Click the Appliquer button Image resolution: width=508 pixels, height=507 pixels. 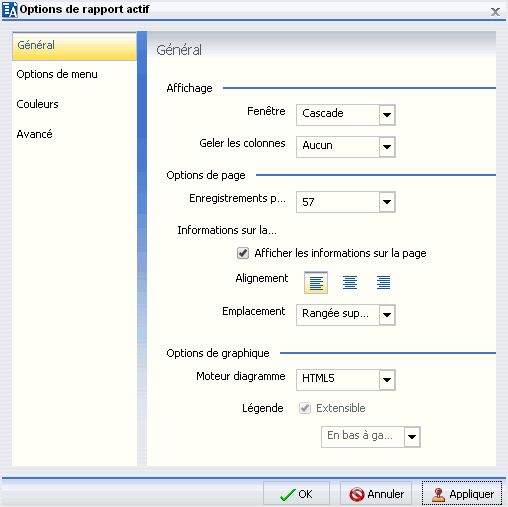click(462, 494)
